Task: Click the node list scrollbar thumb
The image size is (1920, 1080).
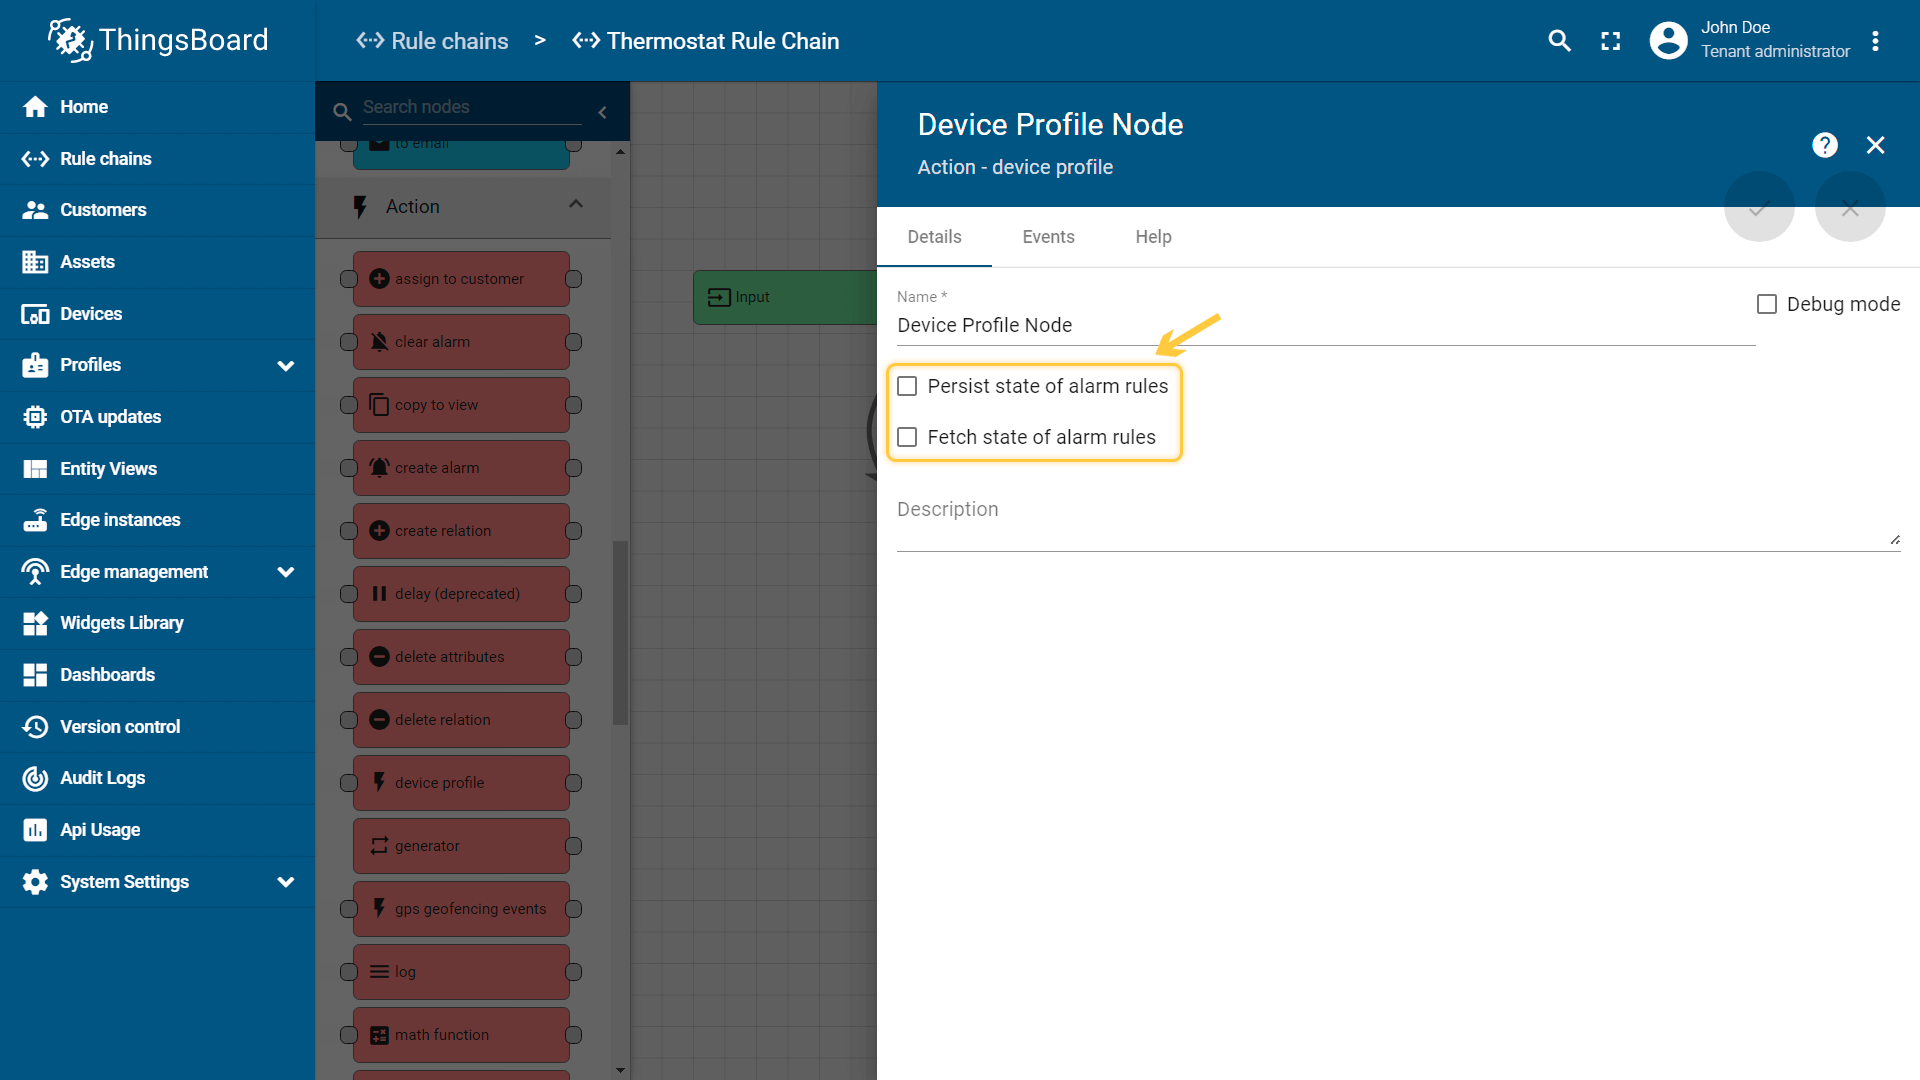Action: [x=620, y=632]
